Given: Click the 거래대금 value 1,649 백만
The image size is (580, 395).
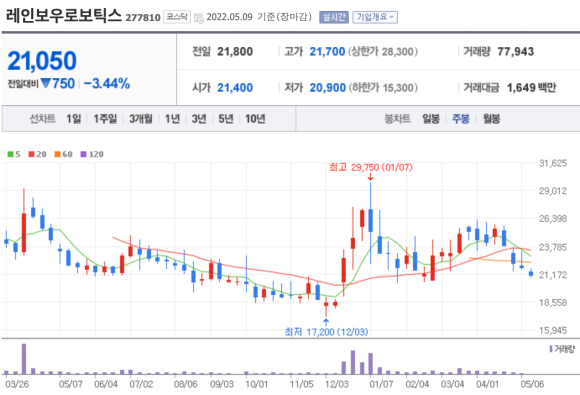Looking at the screenshot, I should 532,88.
